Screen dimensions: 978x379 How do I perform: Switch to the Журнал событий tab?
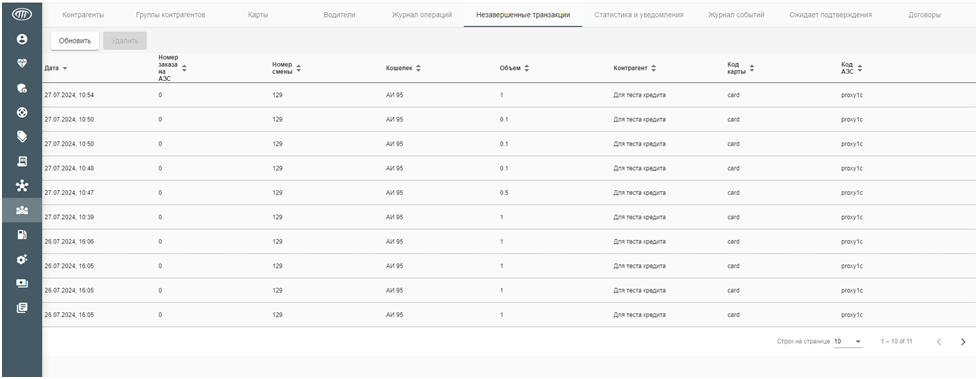[x=736, y=14]
